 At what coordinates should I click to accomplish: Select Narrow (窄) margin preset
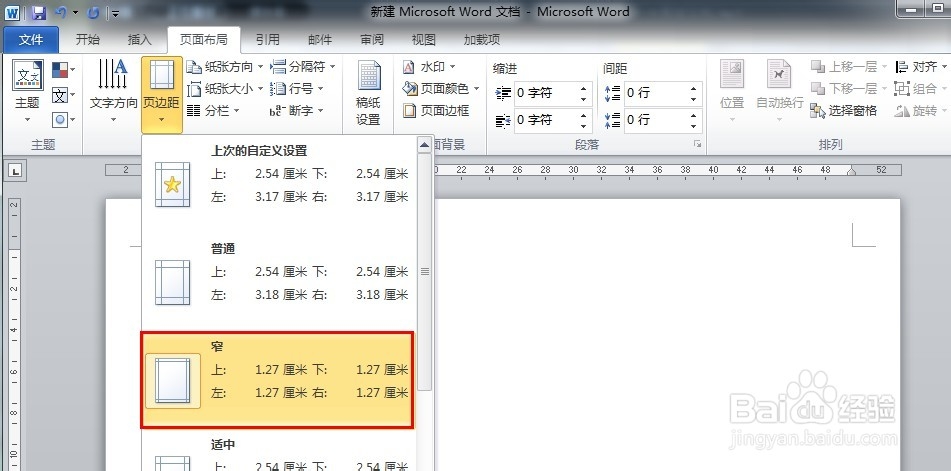277,380
